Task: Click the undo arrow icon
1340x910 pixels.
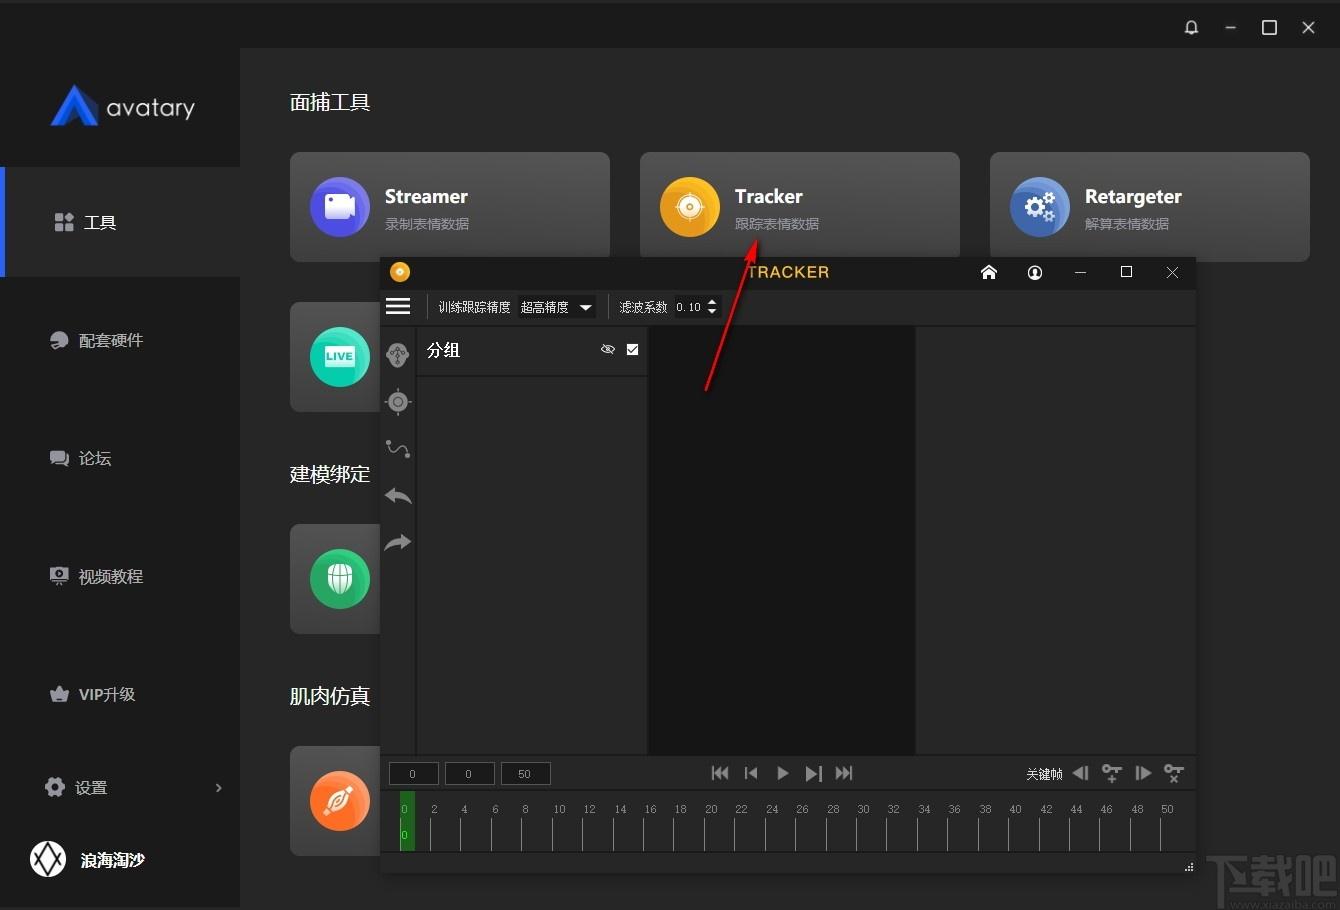Action: (398, 496)
